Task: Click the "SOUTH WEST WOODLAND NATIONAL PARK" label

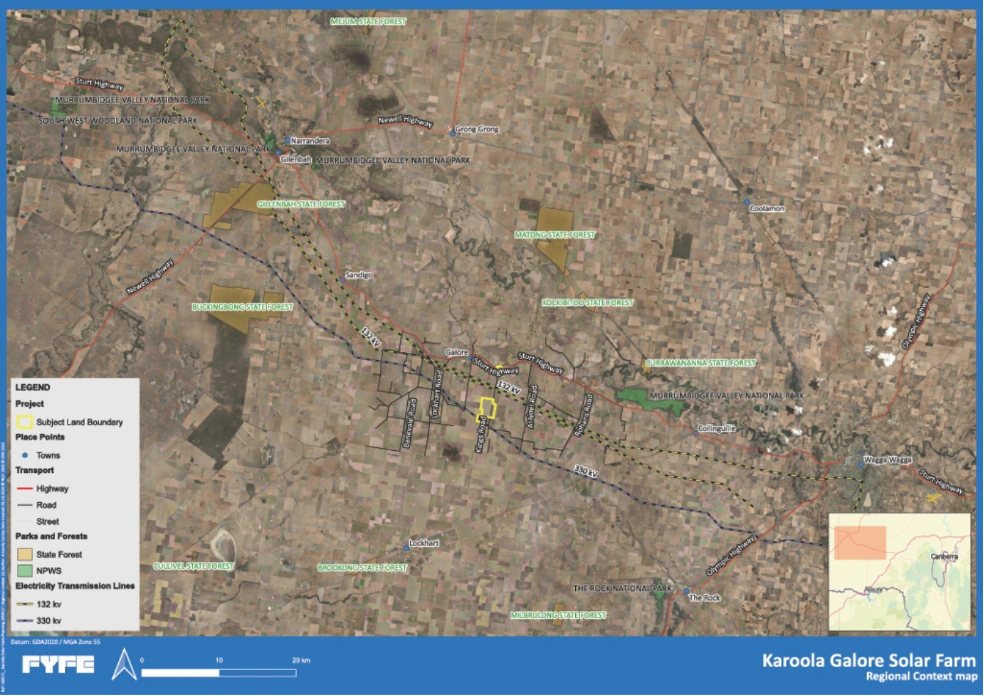Action: click(118, 120)
